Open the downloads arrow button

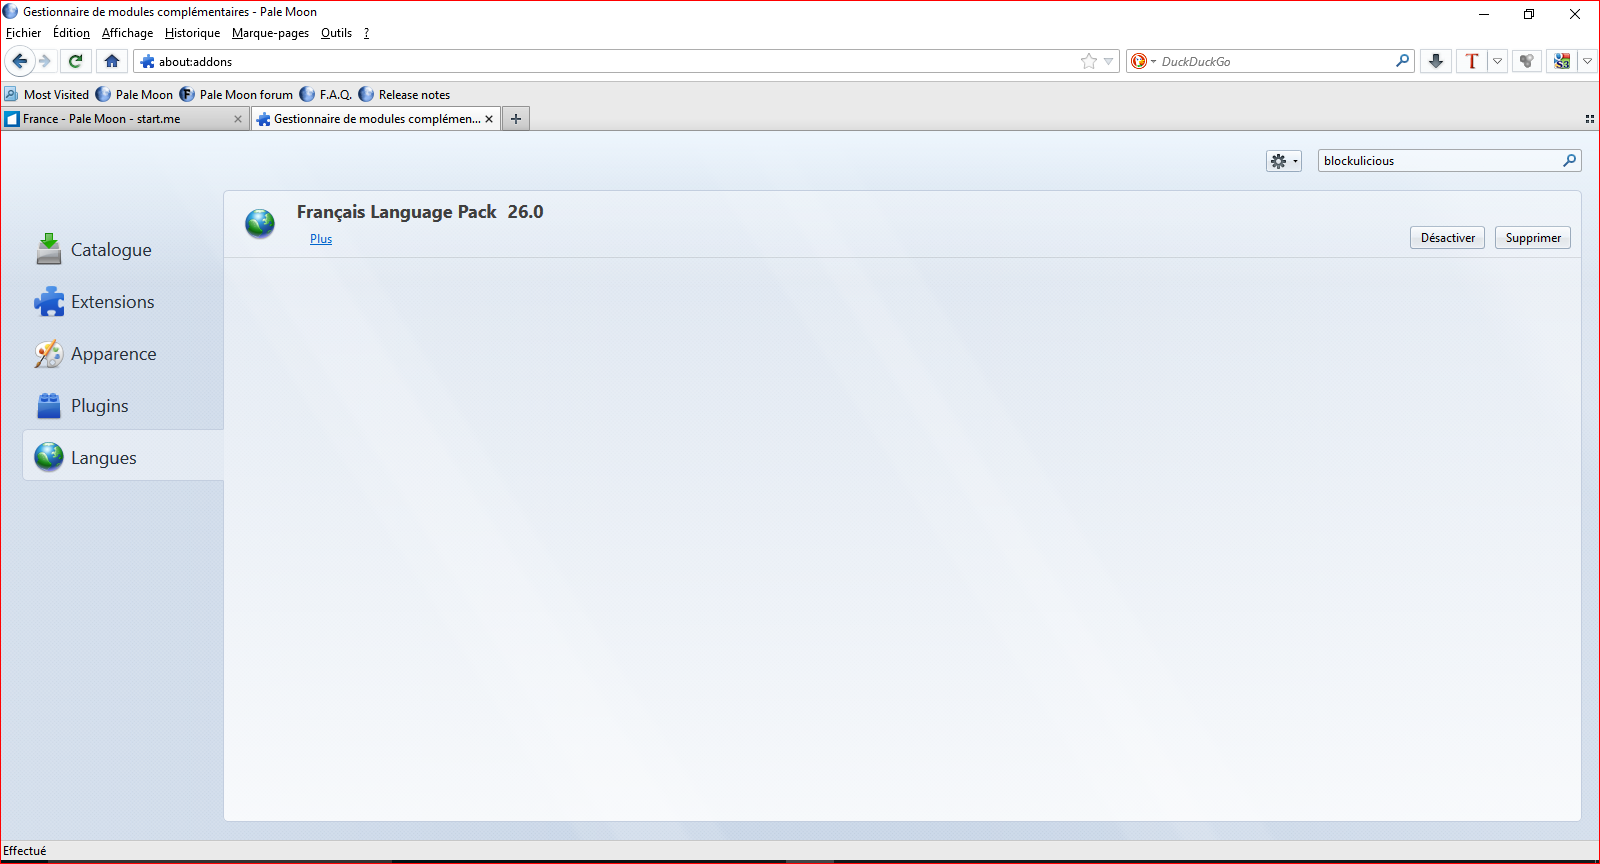1436,61
